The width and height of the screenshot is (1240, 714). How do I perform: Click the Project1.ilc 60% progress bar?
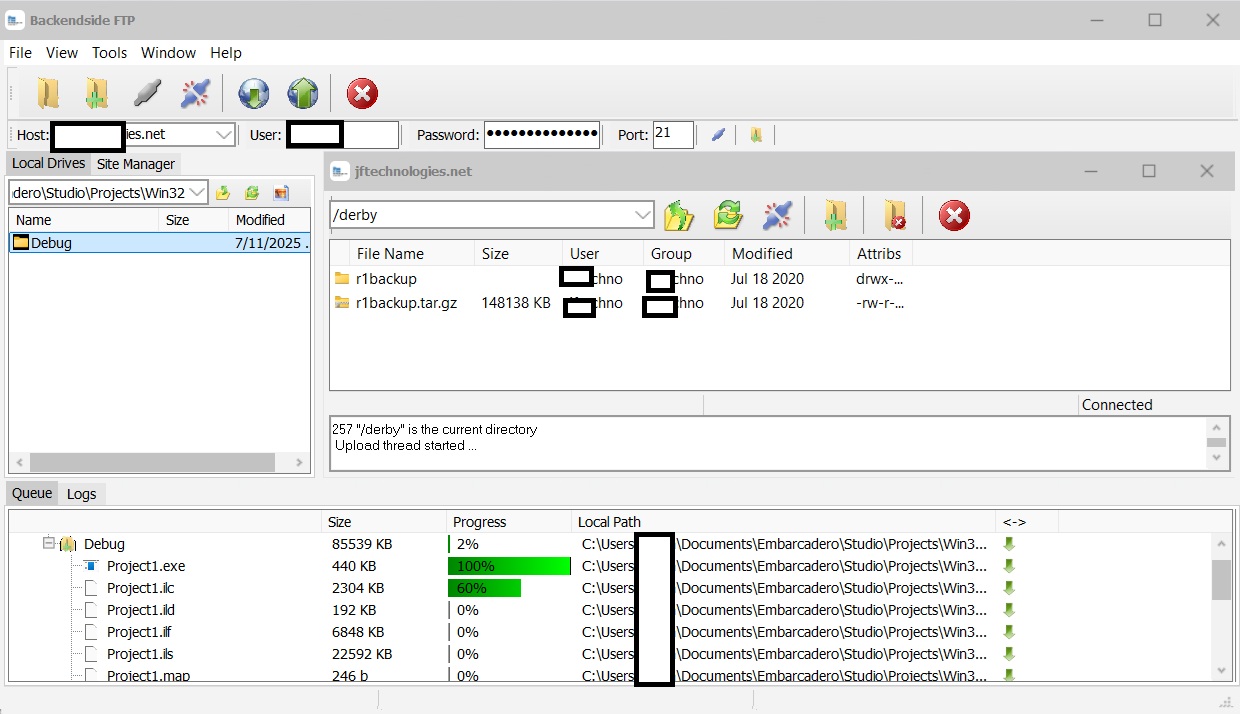point(484,588)
